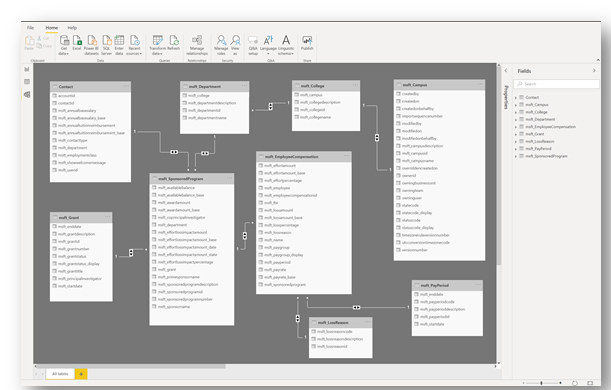Click the Manage roles icon
The width and height of the screenshot is (611, 390).
[221, 40]
